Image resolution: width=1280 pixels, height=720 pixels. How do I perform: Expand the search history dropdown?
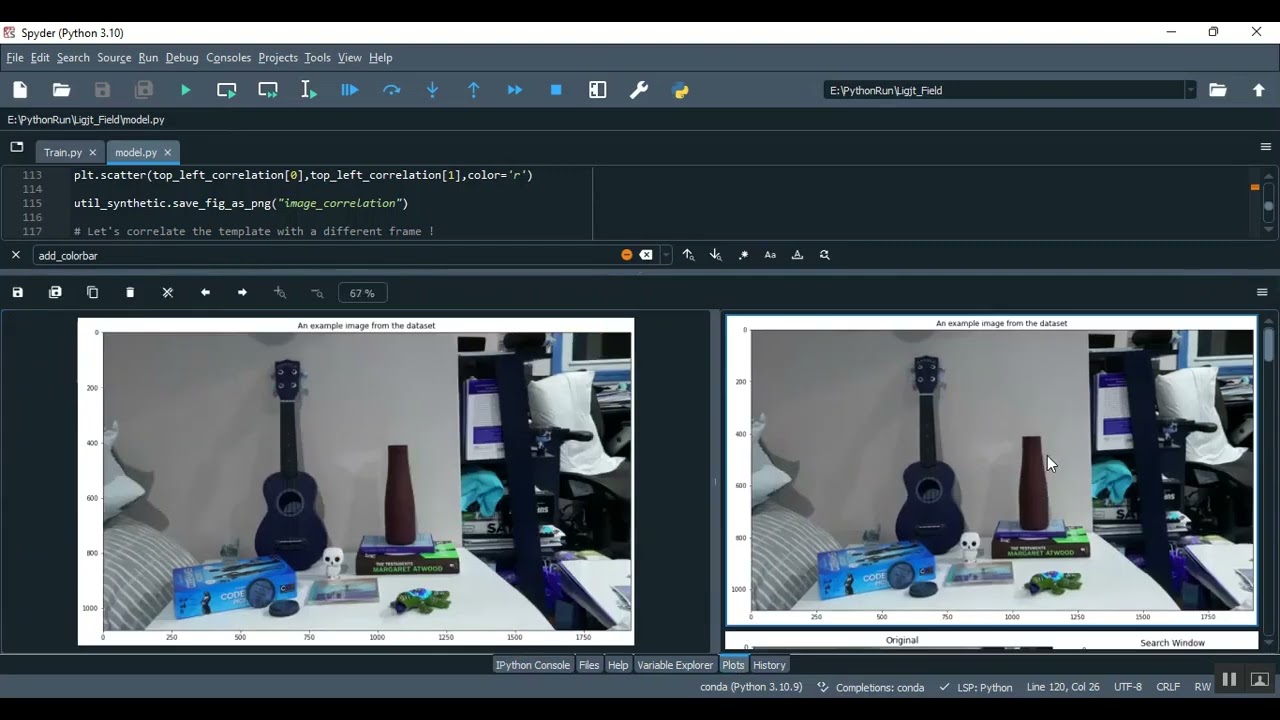(x=666, y=255)
